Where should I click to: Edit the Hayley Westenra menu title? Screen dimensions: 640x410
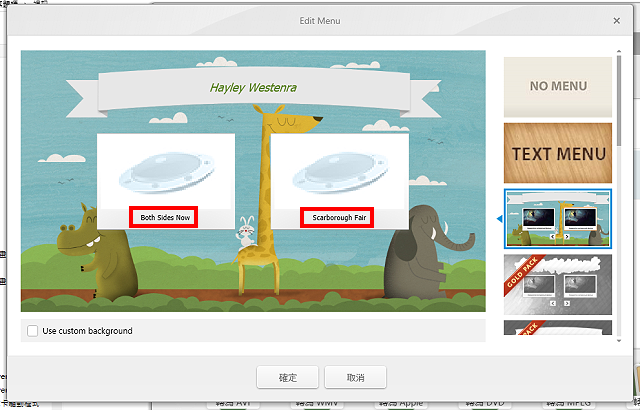253,88
